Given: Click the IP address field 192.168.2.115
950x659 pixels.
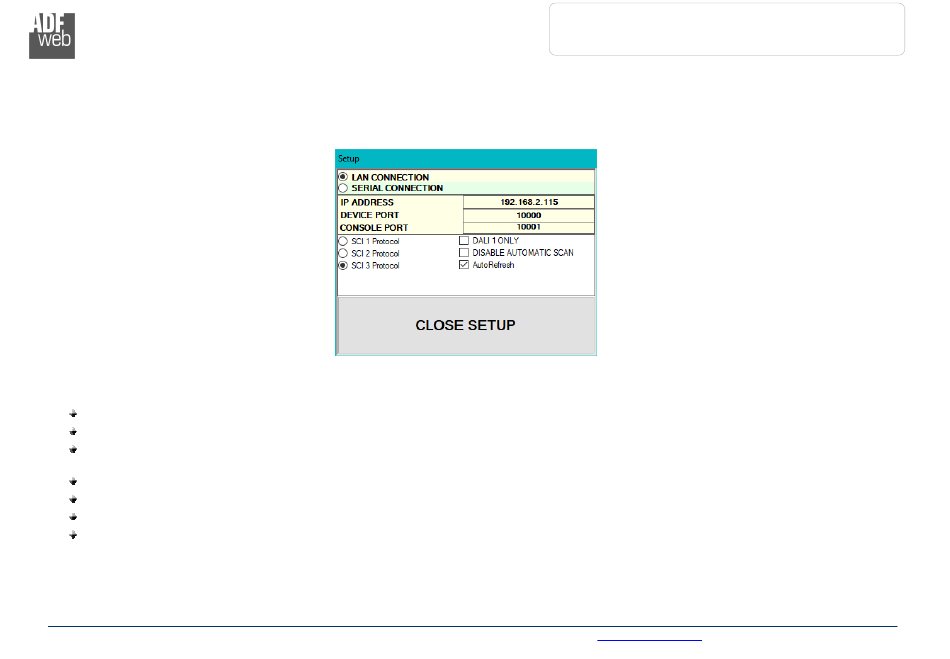Looking at the screenshot, I should click(529, 202).
